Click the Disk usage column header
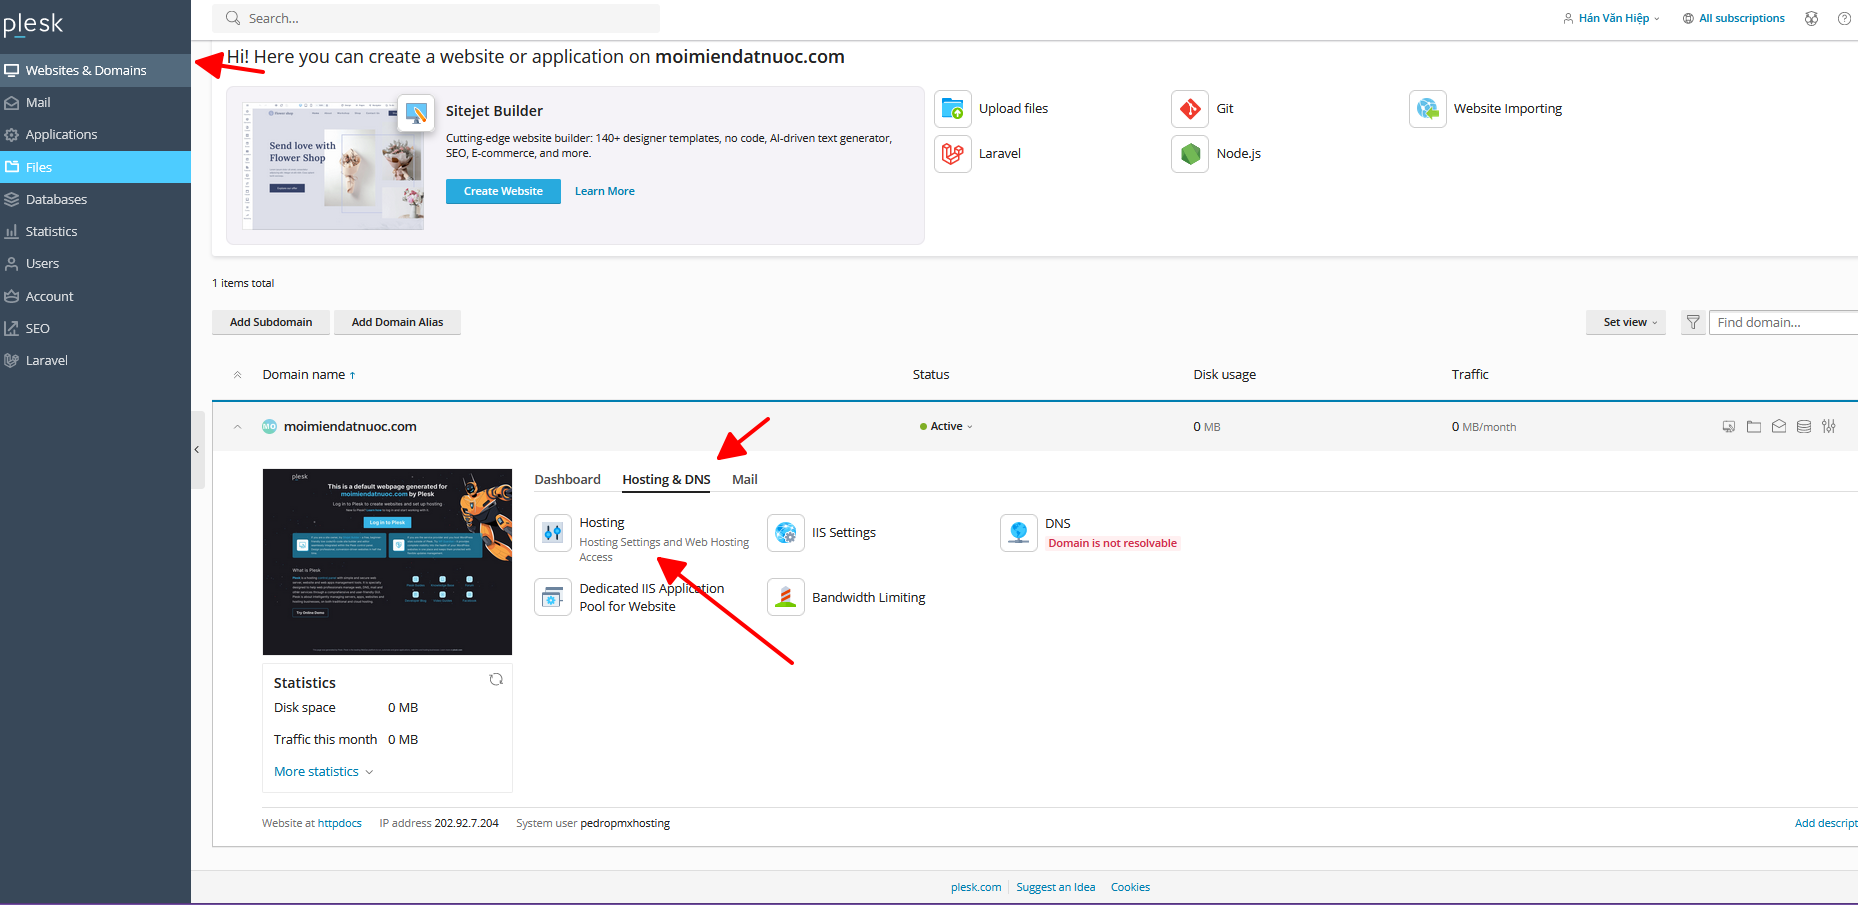This screenshot has height=905, width=1858. (x=1224, y=374)
